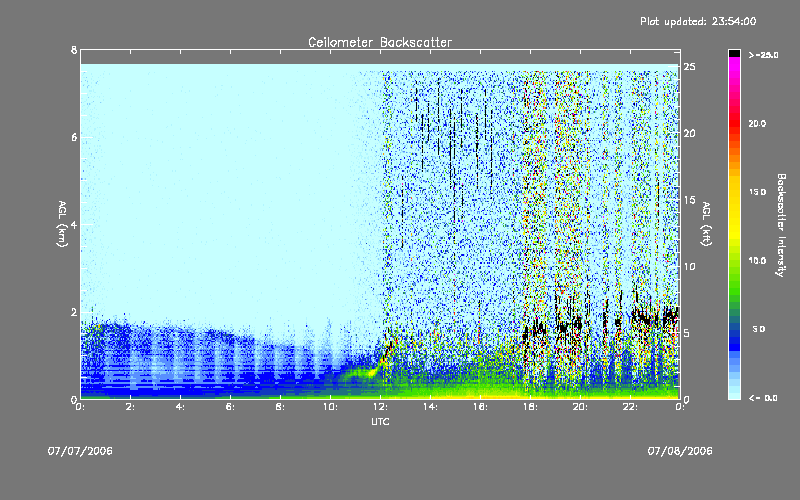Click the '15.0' colorbar label

point(757,192)
